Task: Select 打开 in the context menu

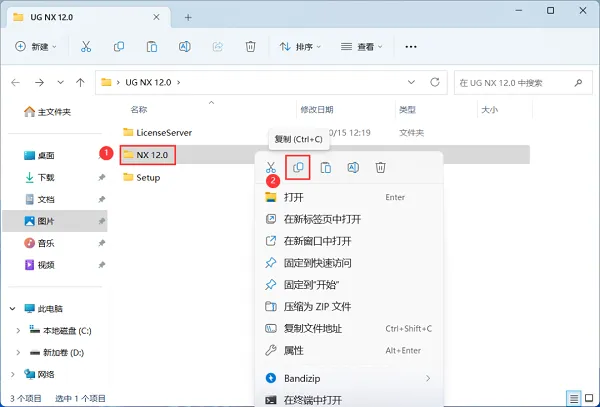Action: click(x=349, y=197)
